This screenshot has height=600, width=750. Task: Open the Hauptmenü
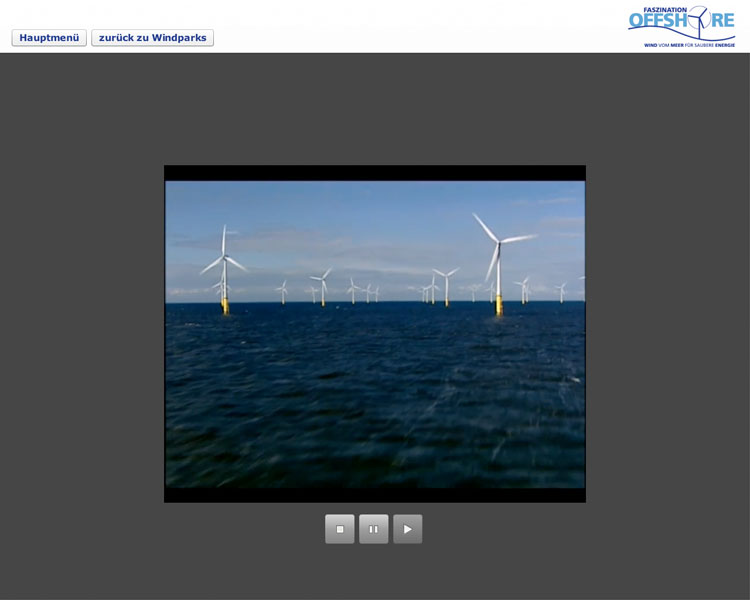[x=49, y=38]
